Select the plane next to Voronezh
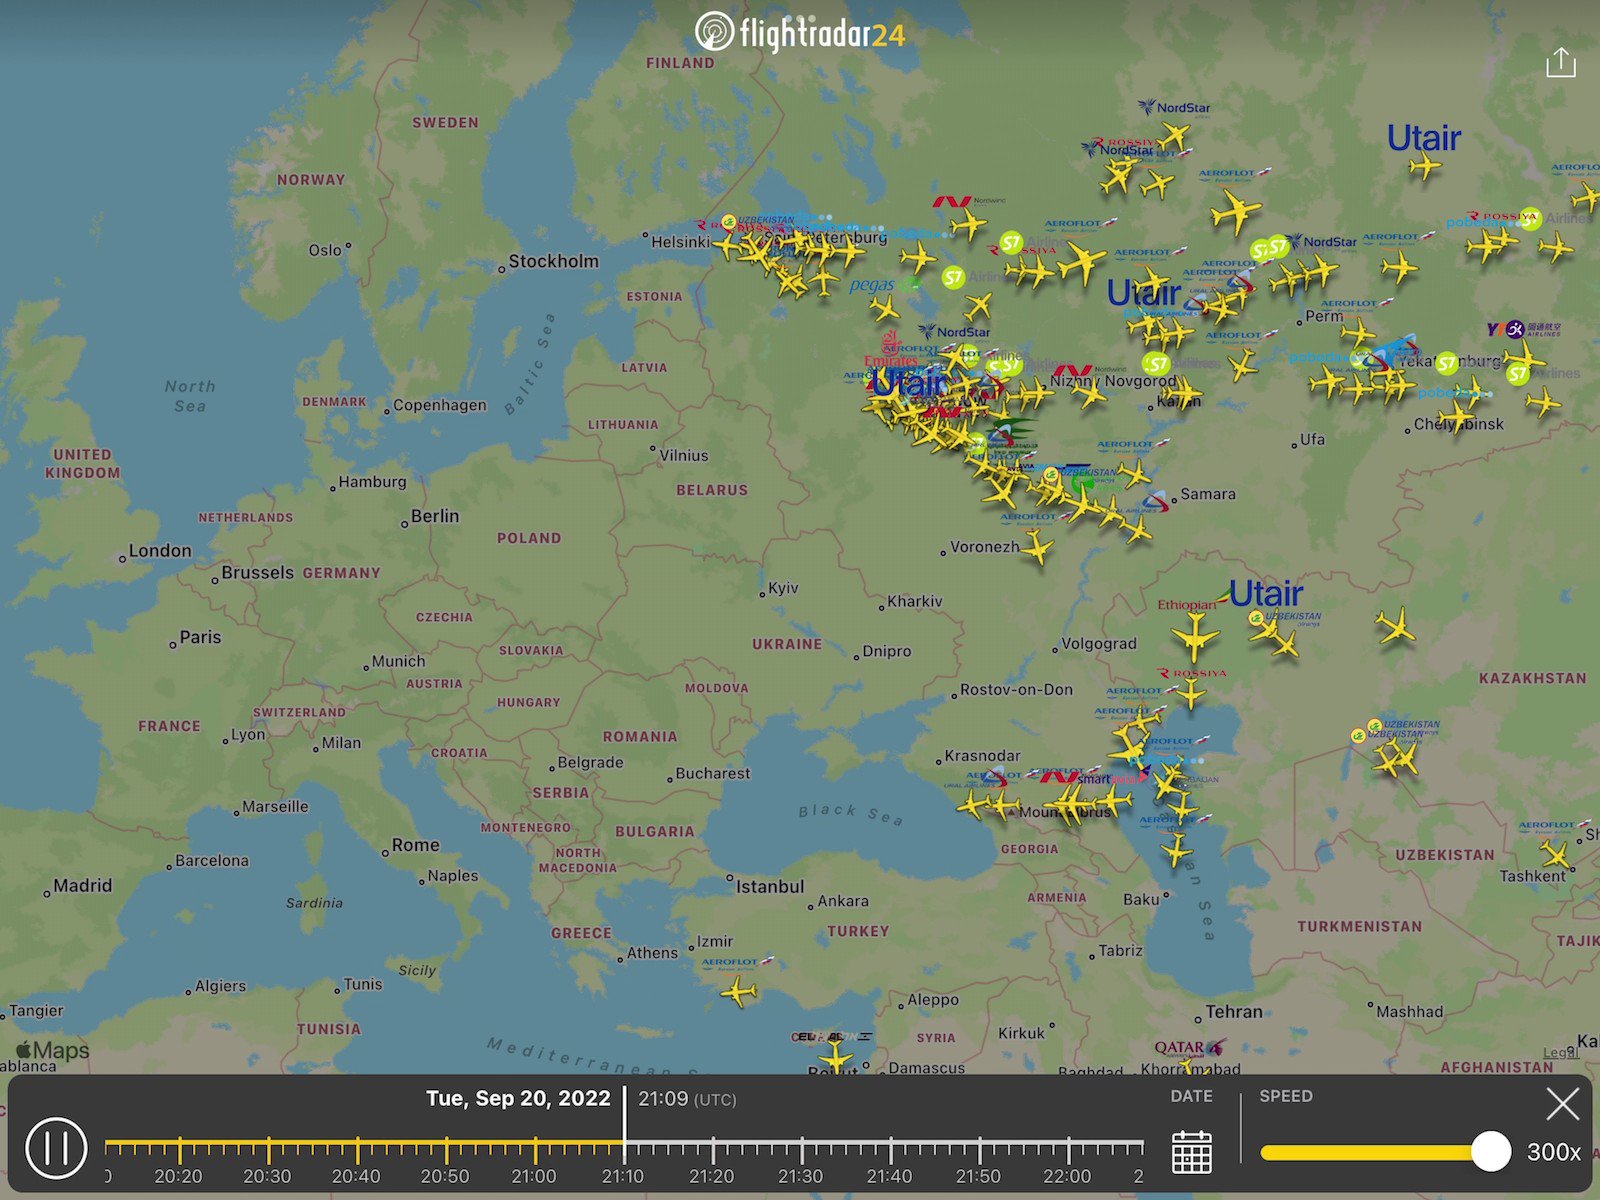The height and width of the screenshot is (1200, 1600). [1037, 548]
